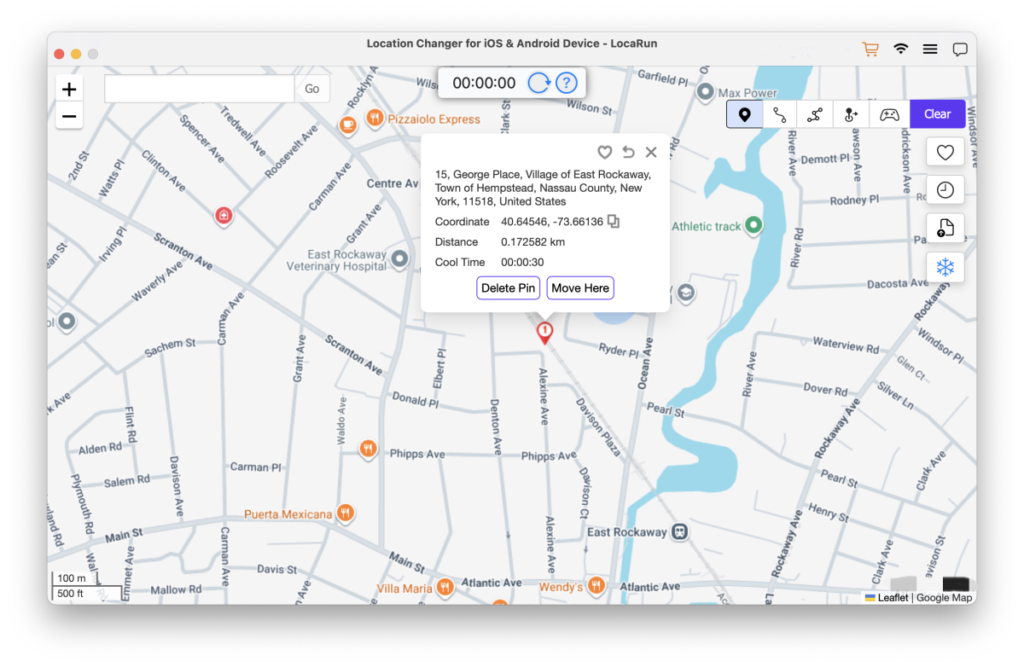Click the Villa Maria restaurant marker
The height and width of the screenshot is (667, 1024).
(445, 587)
